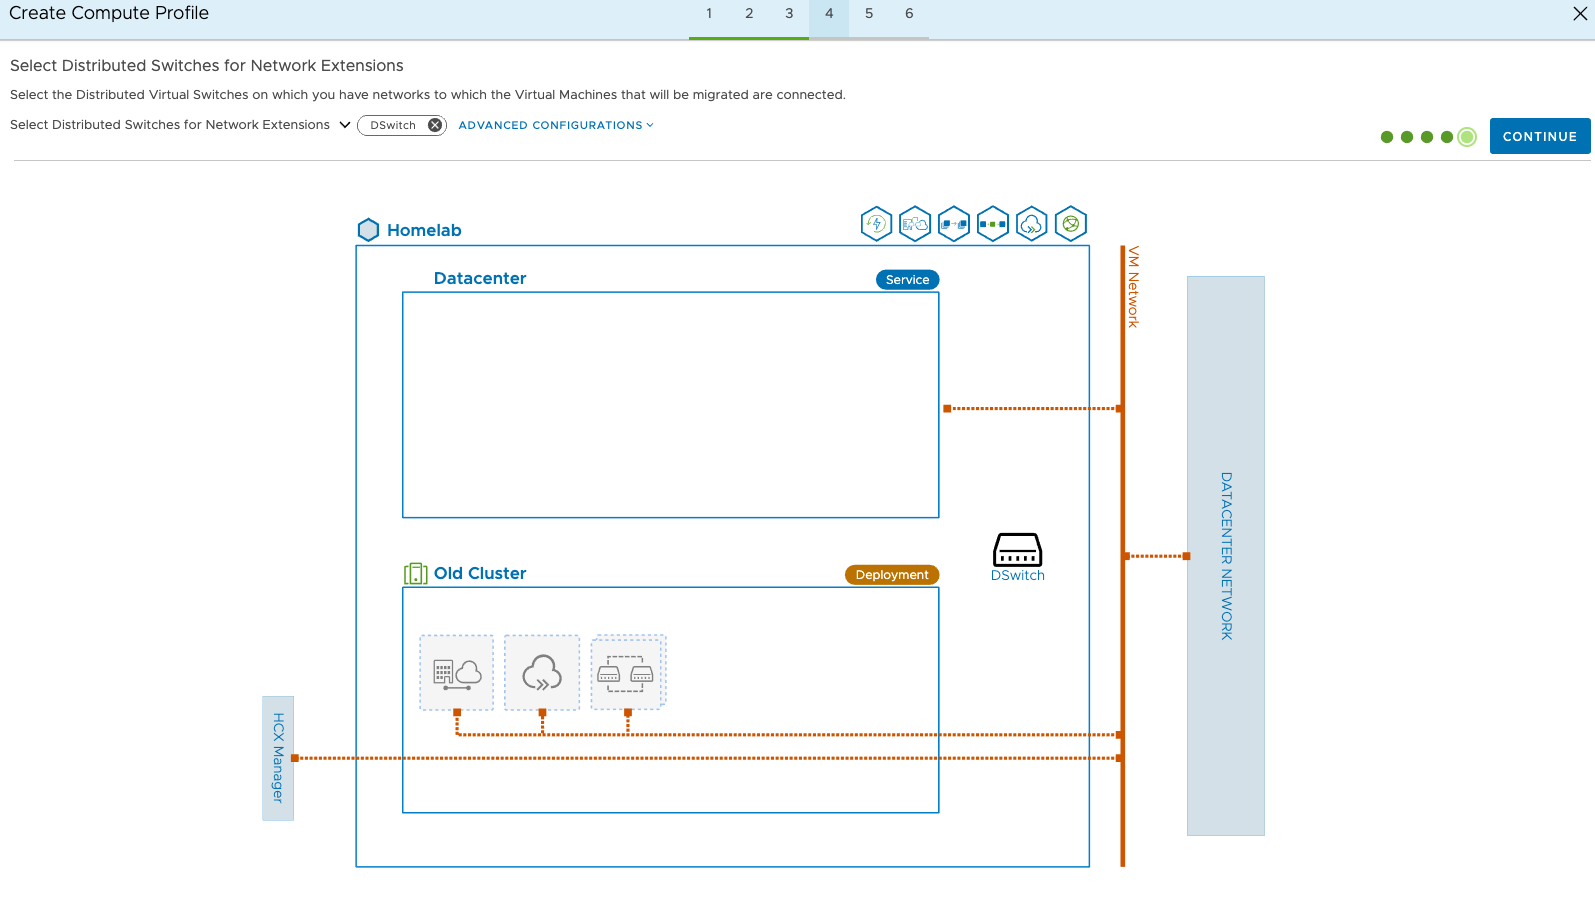Click the lightning bolt recovery service icon
Image resolution: width=1595 pixels, height=898 pixels.
876,224
